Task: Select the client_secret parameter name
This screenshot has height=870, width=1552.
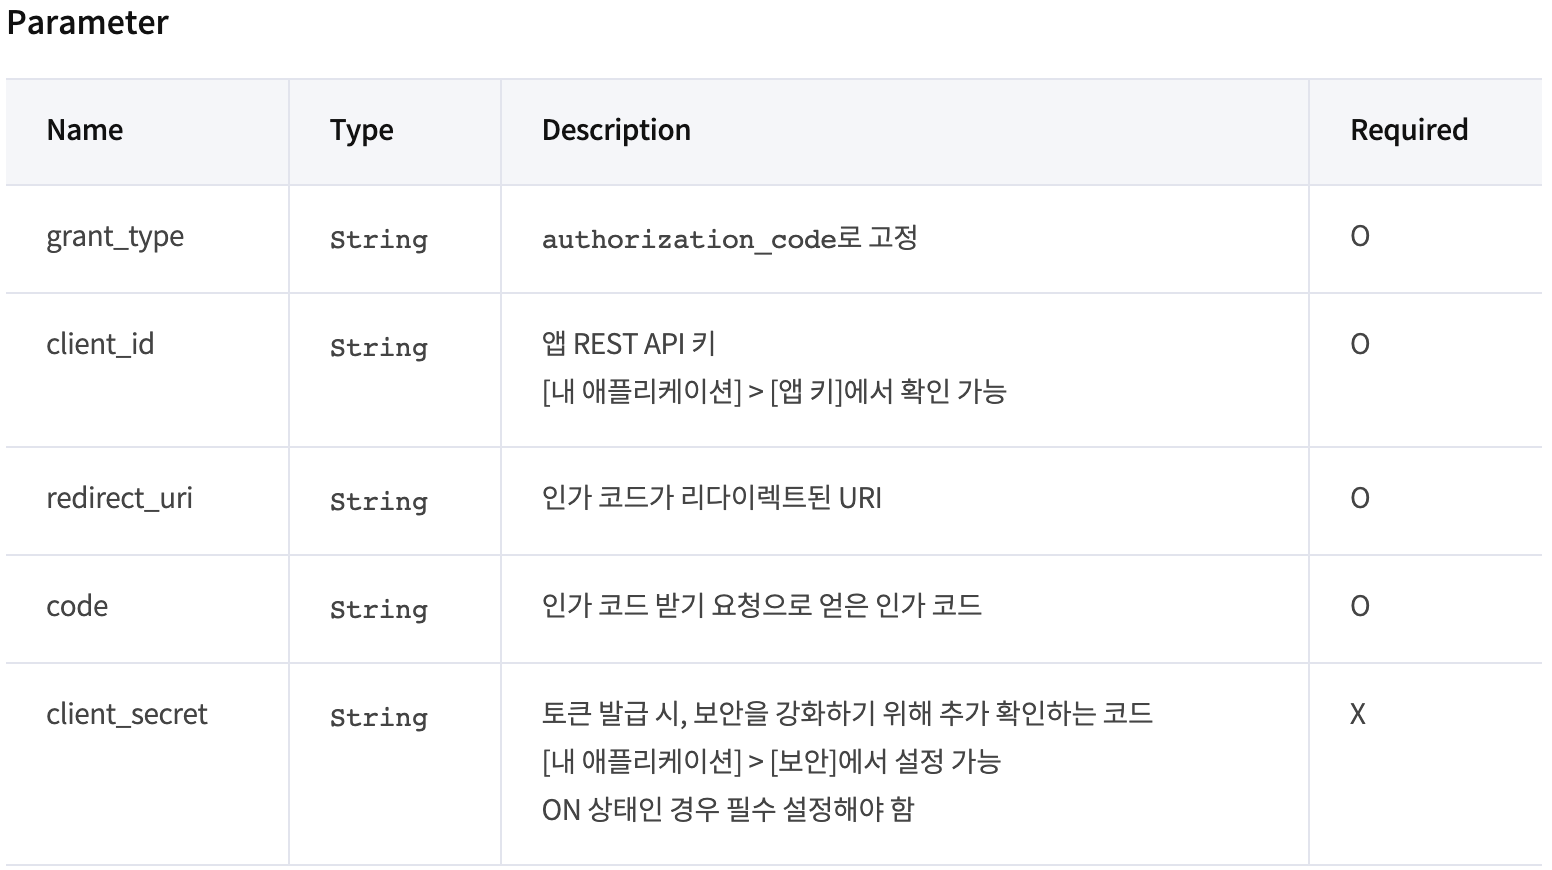Action: point(127,714)
